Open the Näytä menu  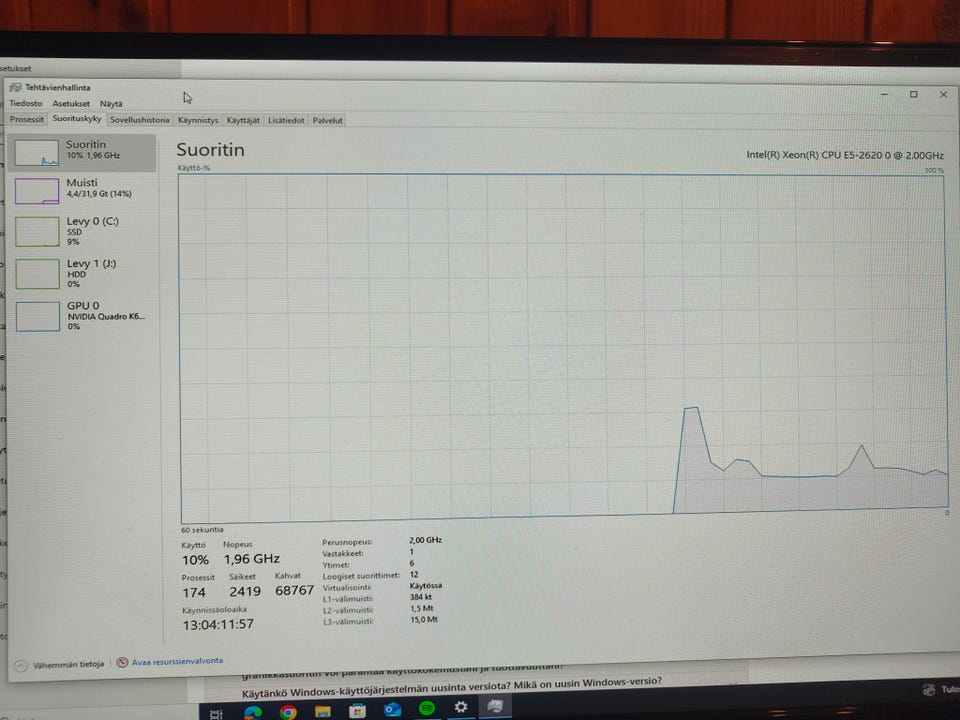(x=111, y=103)
